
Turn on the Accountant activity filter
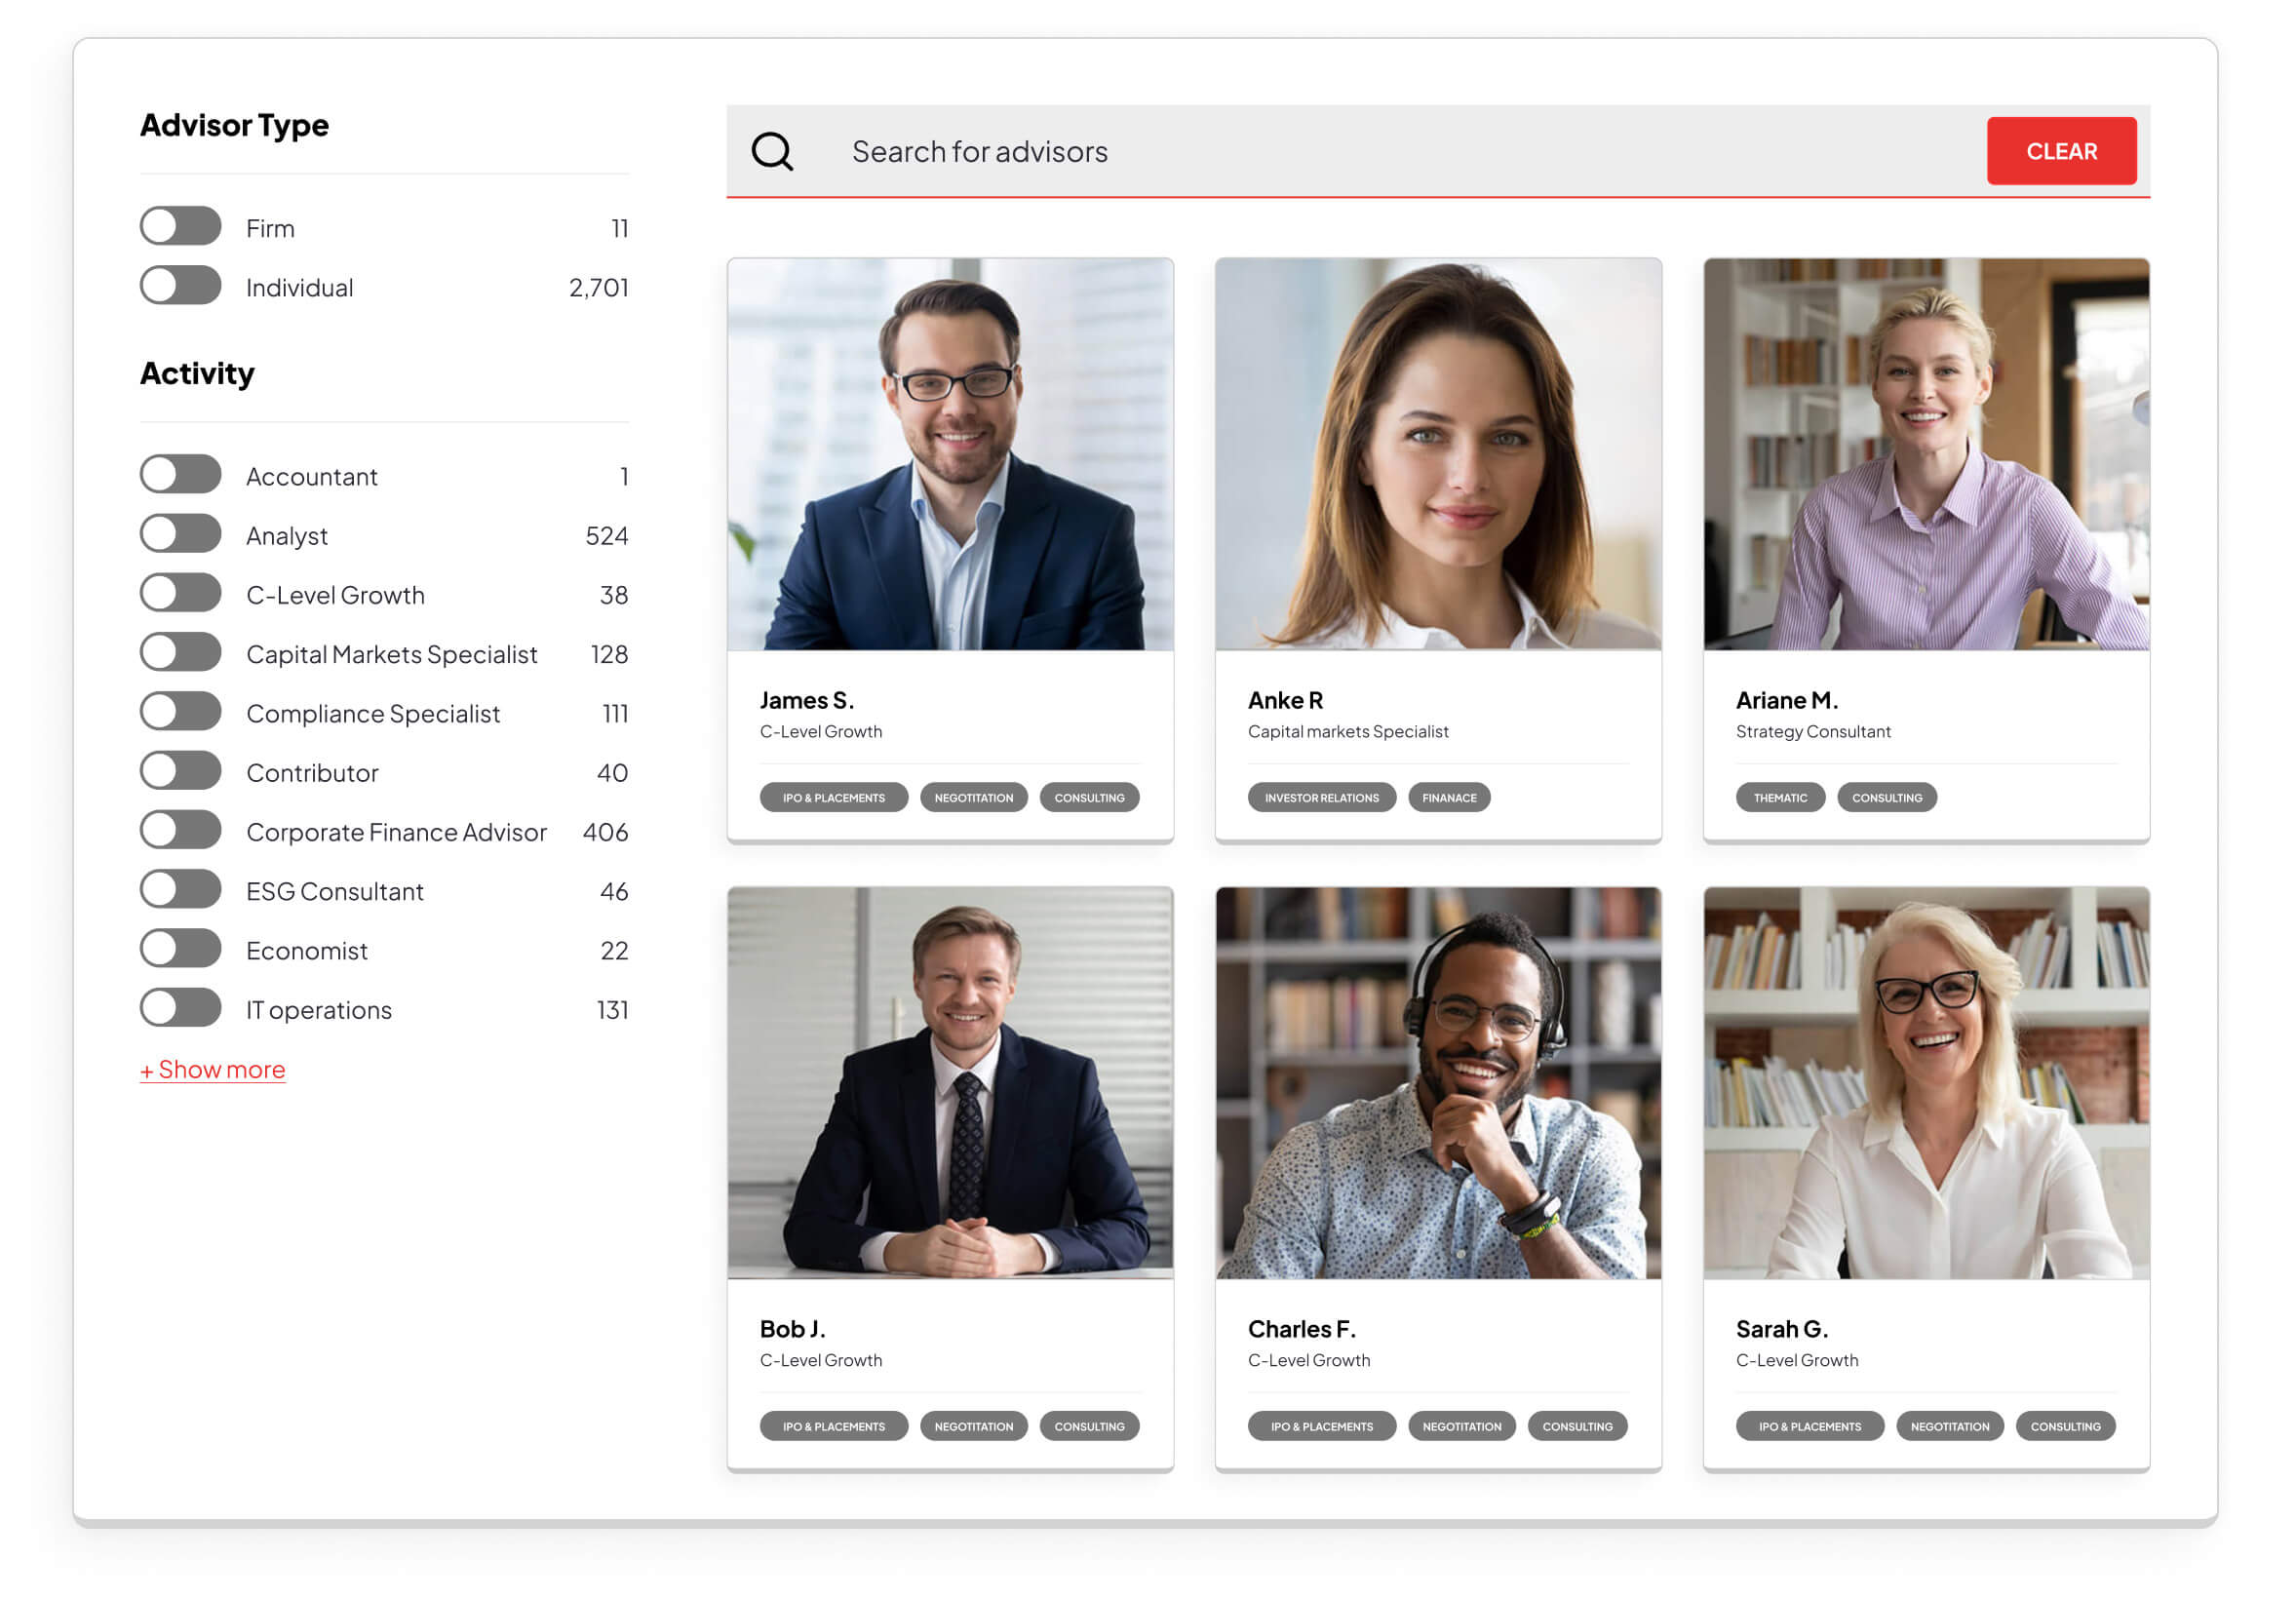(x=181, y=475)
